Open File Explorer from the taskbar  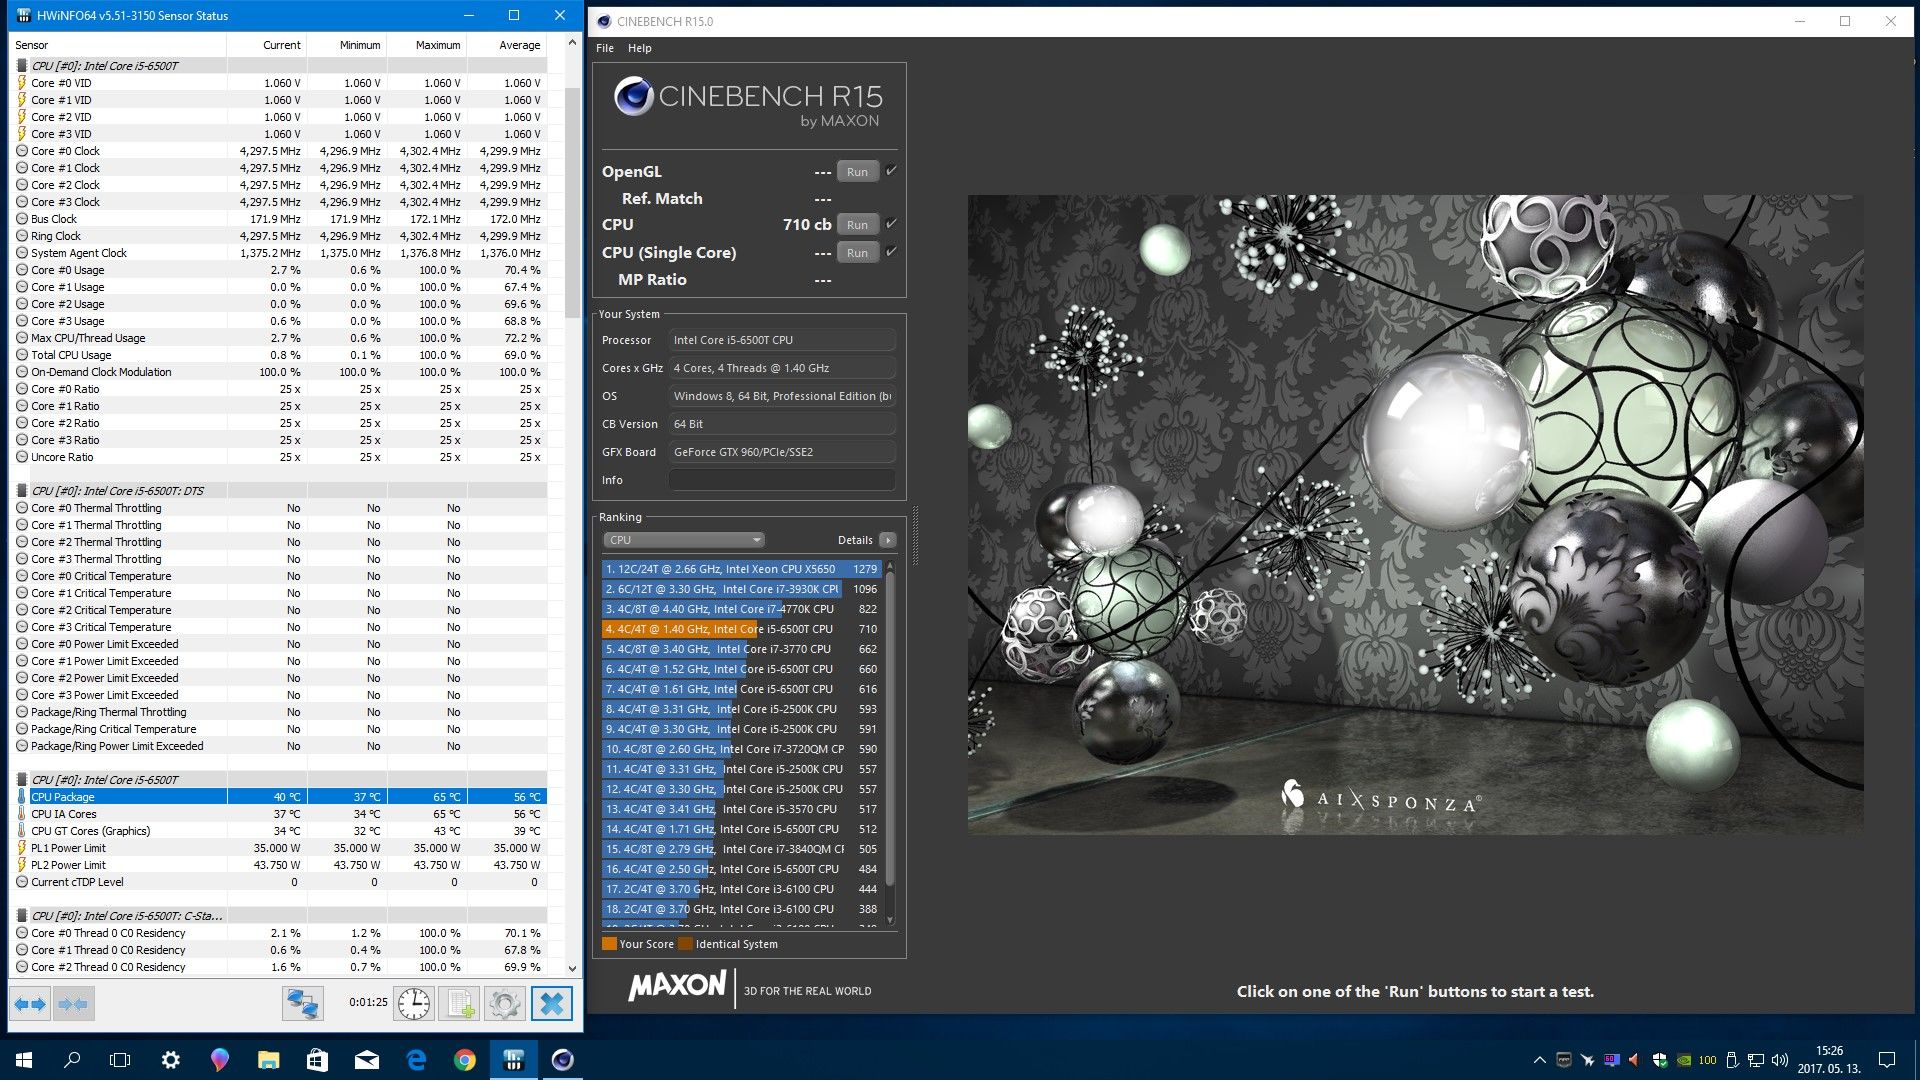pyautogui.click(x=268, y=1060)
